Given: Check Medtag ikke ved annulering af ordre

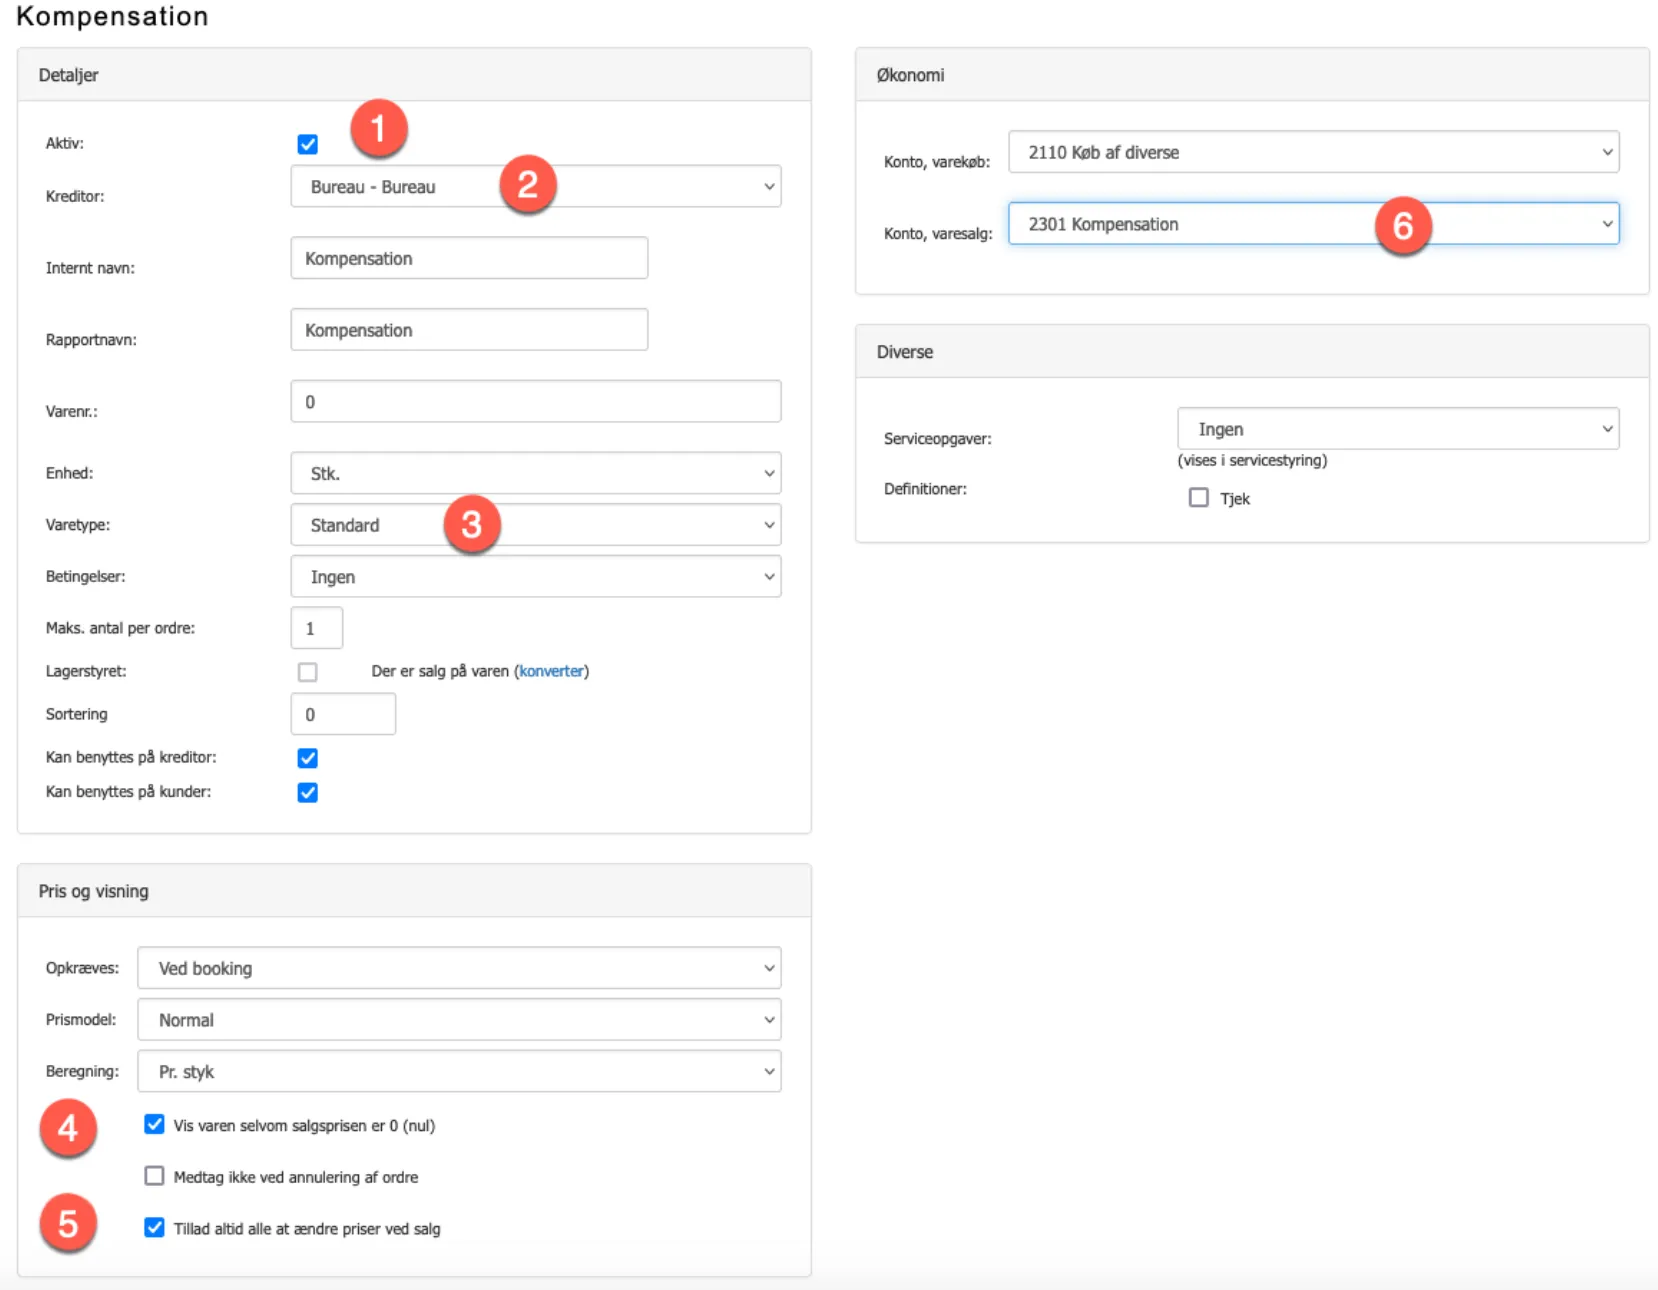Looking at the screenshot, I should coord(154,1176).
